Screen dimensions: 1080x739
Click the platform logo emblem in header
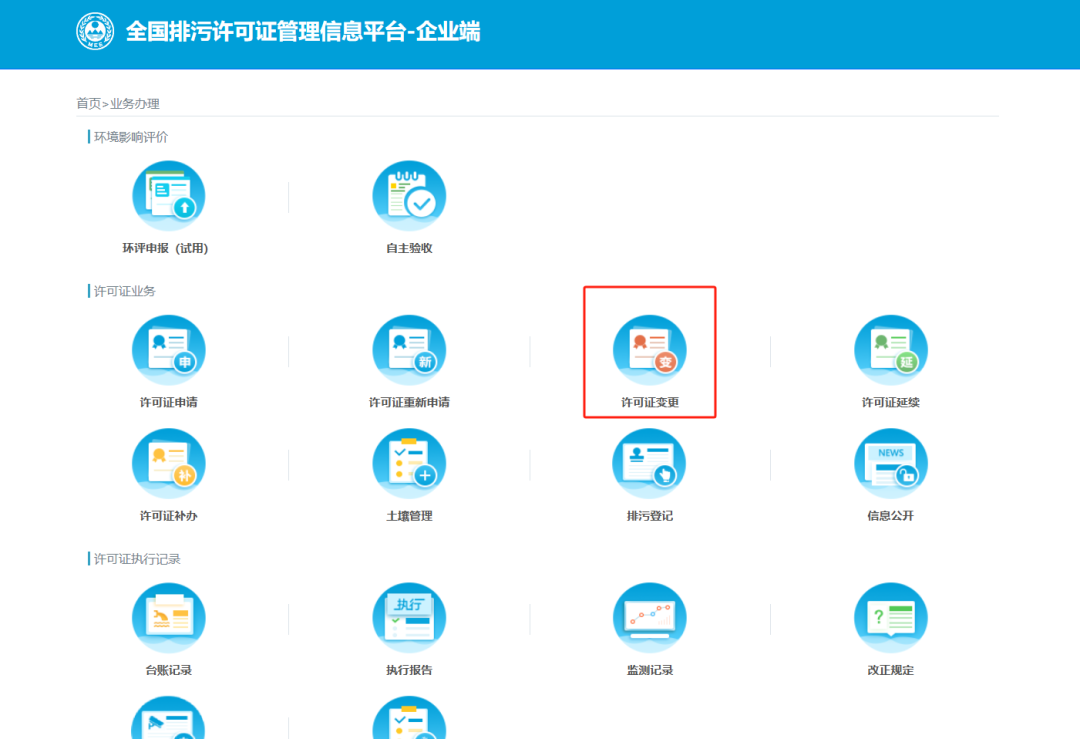coord(95,32)
